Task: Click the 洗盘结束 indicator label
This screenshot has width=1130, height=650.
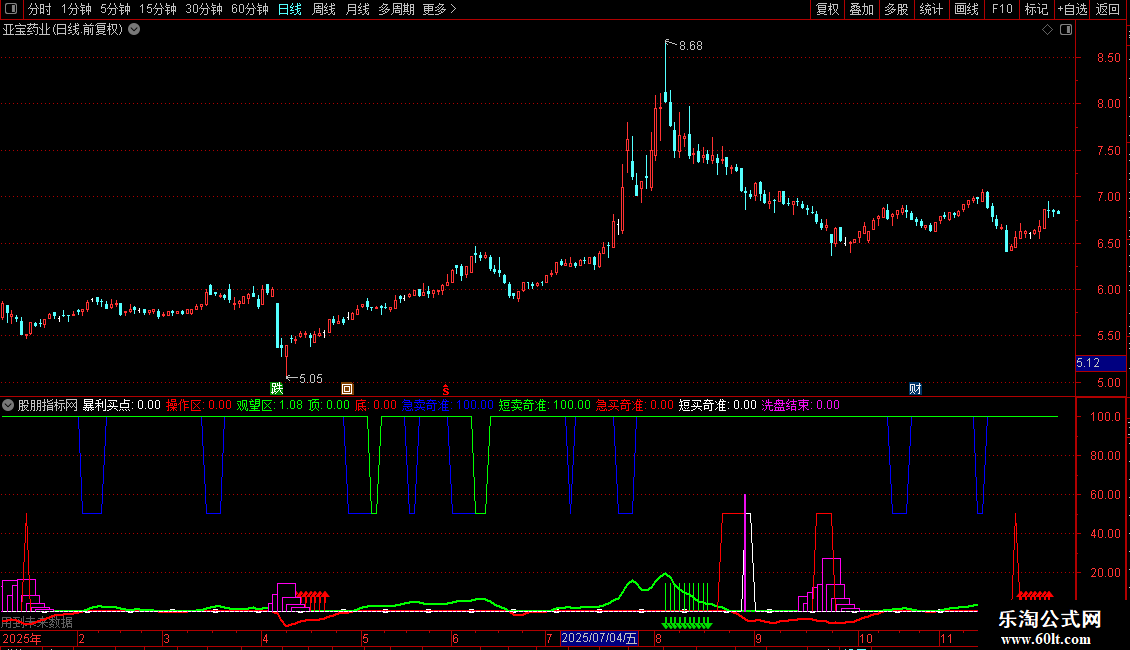Action: (x=800, y=405)
